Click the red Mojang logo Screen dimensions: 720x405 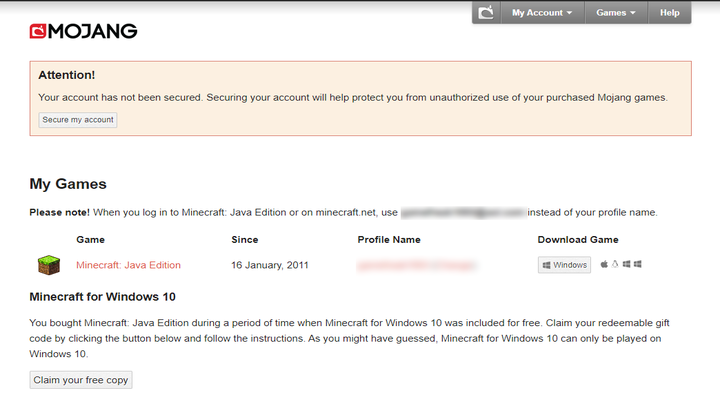[83, 31]
